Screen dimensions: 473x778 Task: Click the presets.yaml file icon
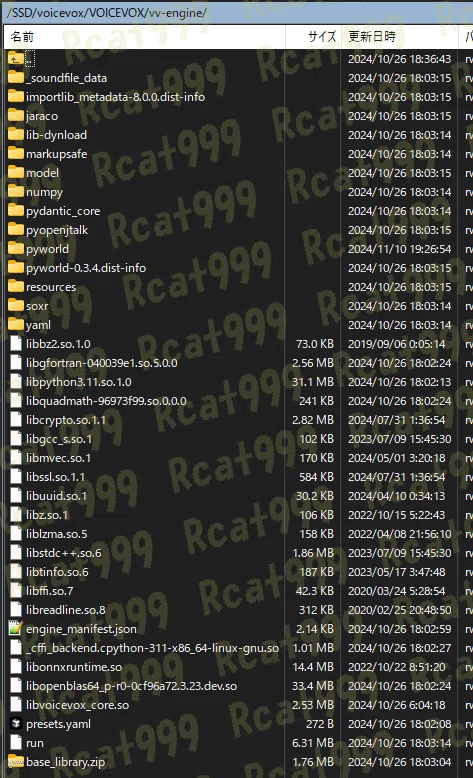pyautogui.click(x=16, y=724)
